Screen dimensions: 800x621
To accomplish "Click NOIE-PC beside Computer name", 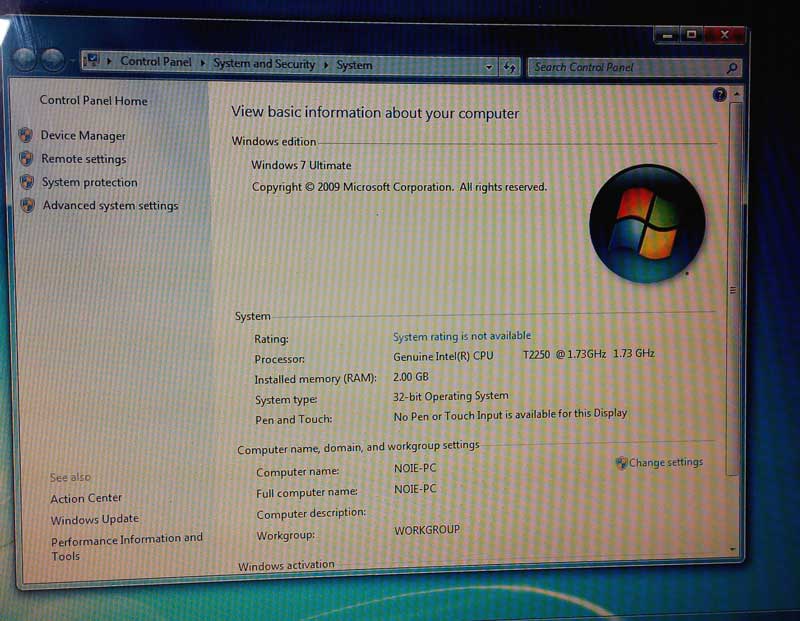I will tap(415, 468).
